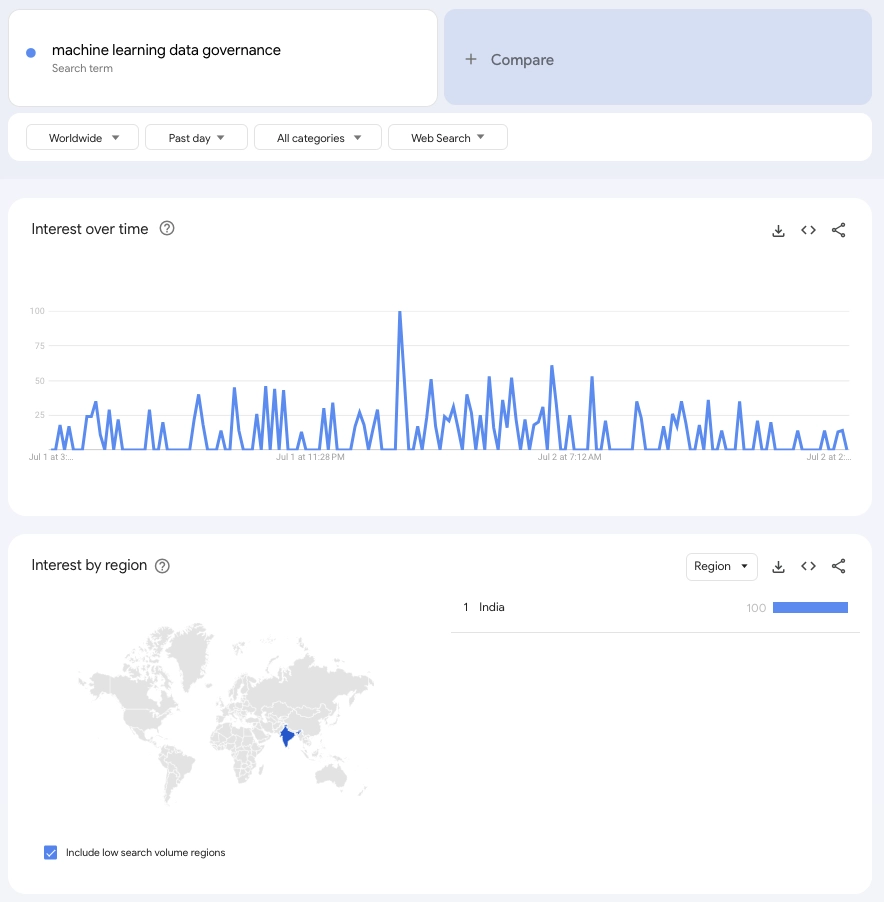Open embed code for Interest over time
The image size is (884, 902).
(x=808, y=230)
